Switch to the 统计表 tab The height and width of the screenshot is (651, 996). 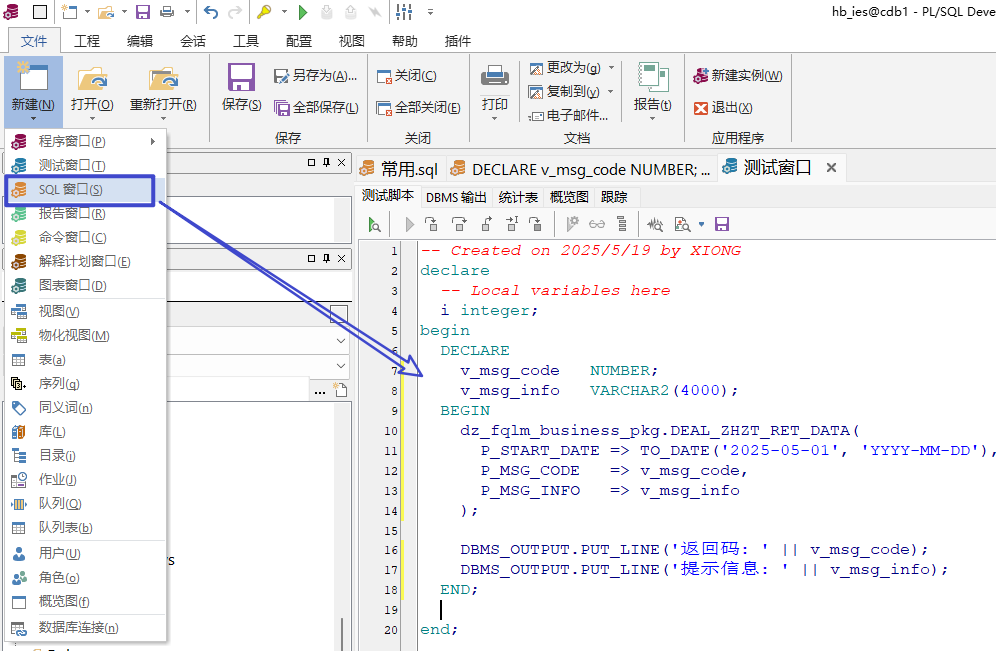pyautogui.click(x=518, y=197)
